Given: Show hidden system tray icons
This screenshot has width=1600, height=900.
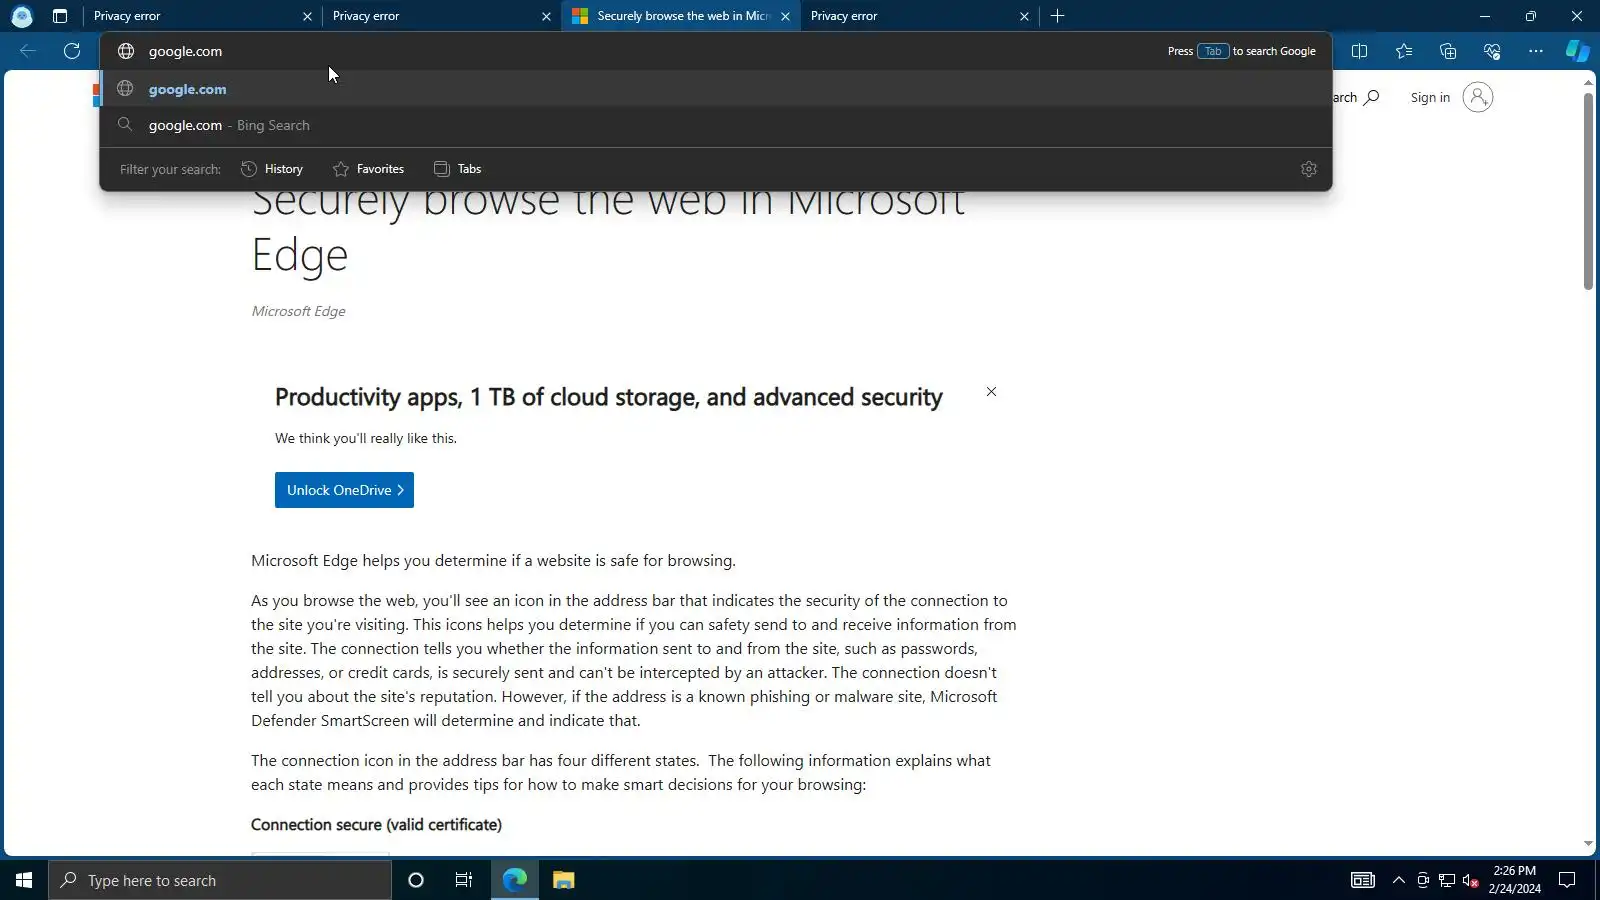Looking at the screenshot, I should coord(1398,880).
